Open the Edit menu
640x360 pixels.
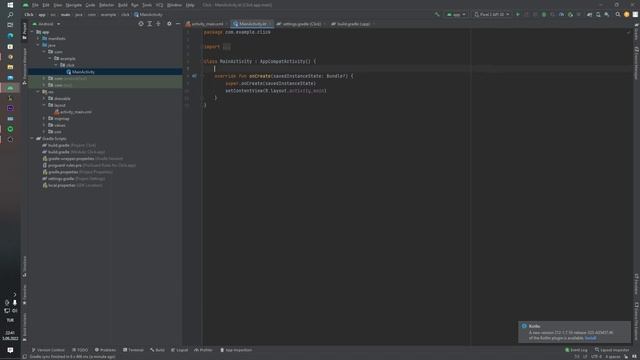[x=46, y=5]
